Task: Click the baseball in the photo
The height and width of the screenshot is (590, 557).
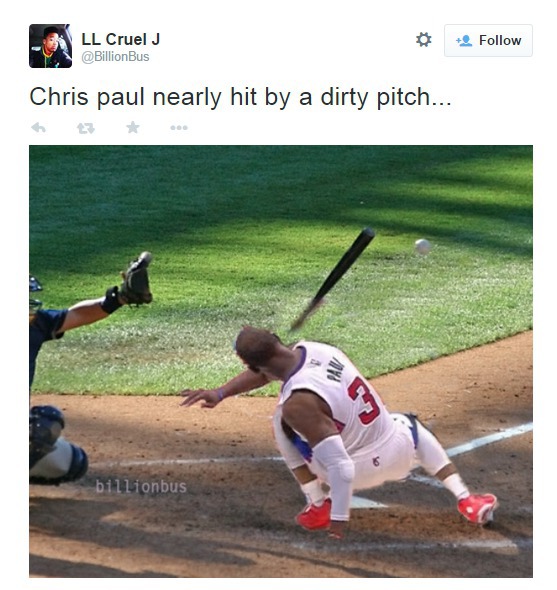Action: (x=422, y=247)
